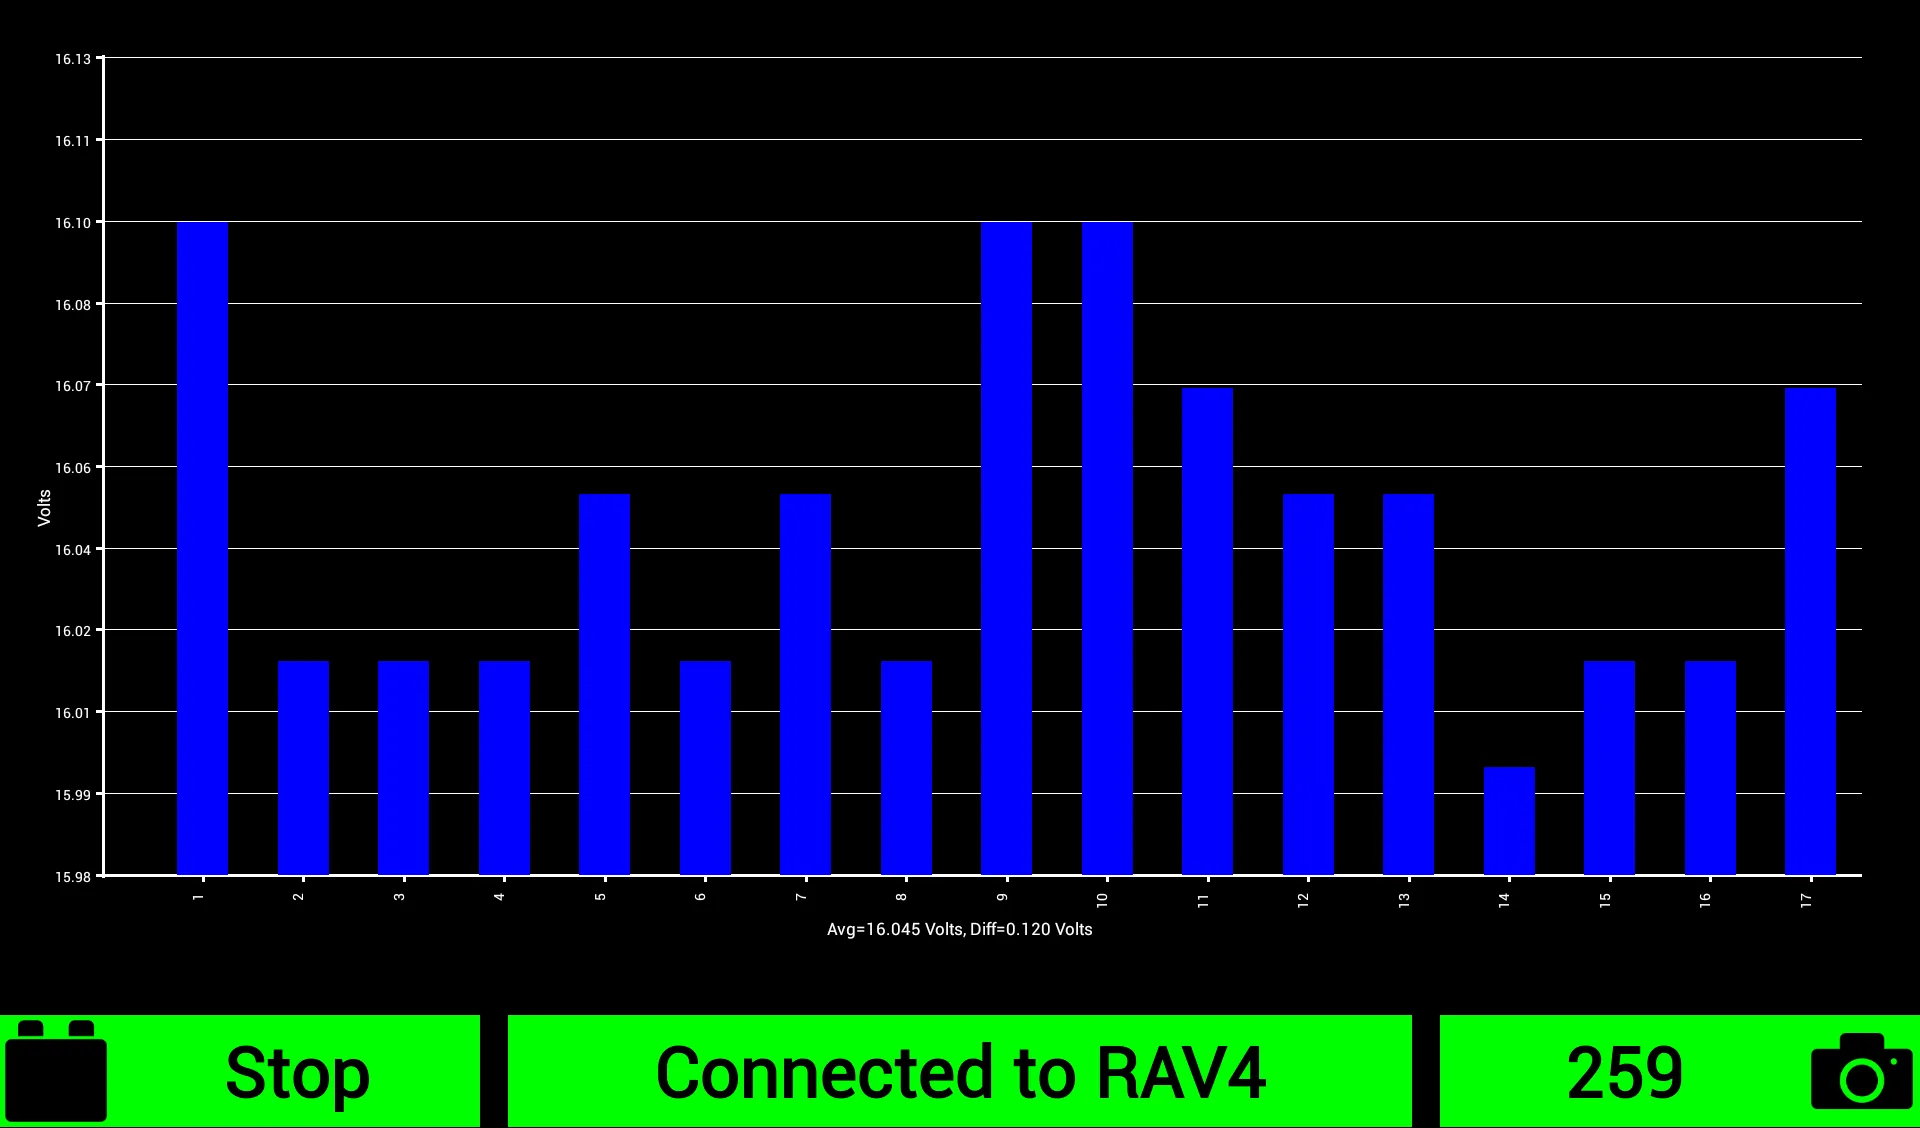The height and width of the screenshot is (1128, 1920).
Task: Click the green bottom toolbar area
Action: click(960, 1069)
